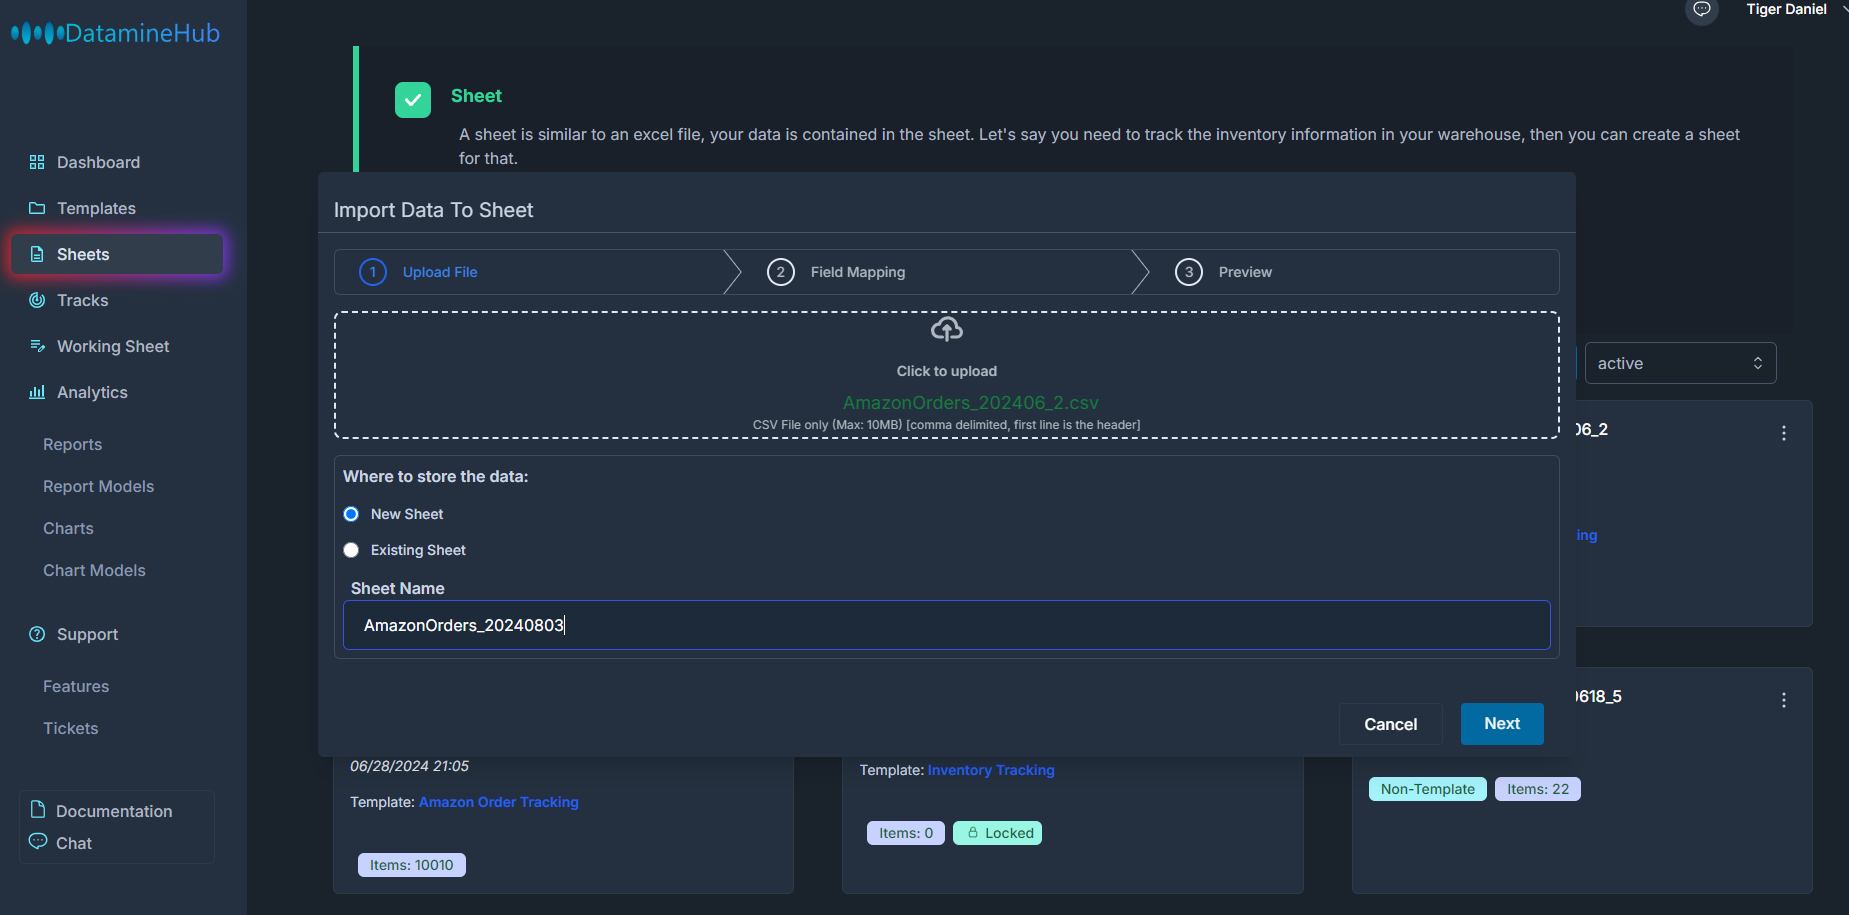Click the Sheet heading text

[476, 96]
